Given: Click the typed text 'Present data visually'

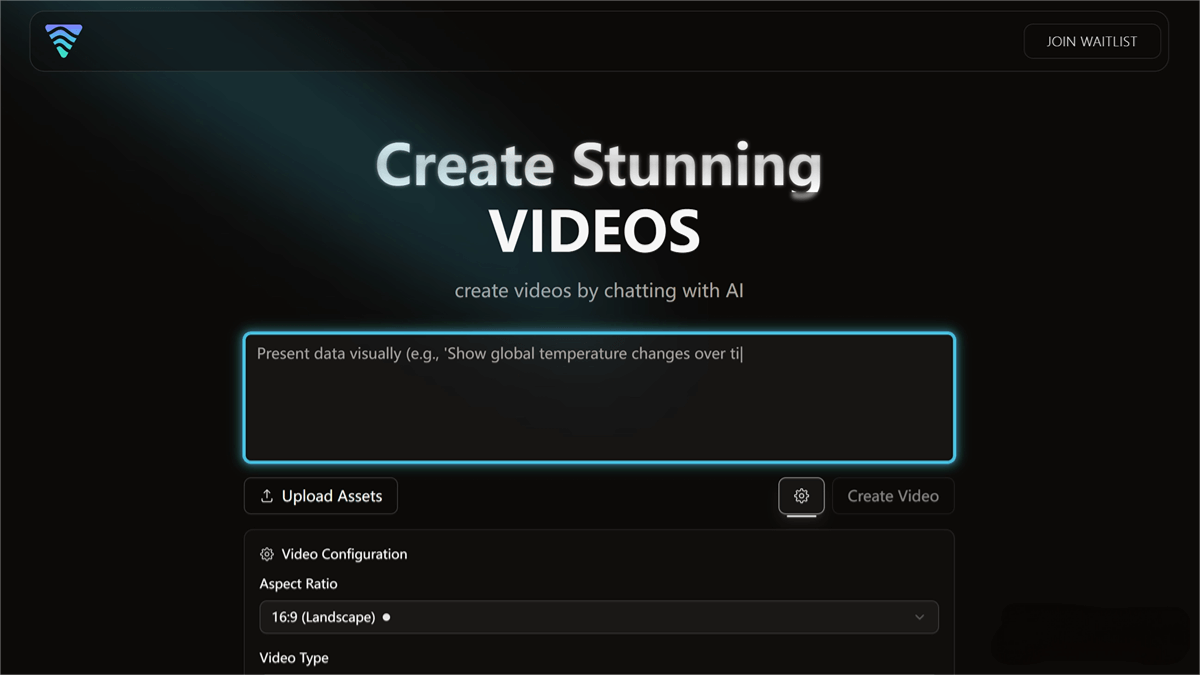Looking at the screenshot, I should 328,354.
